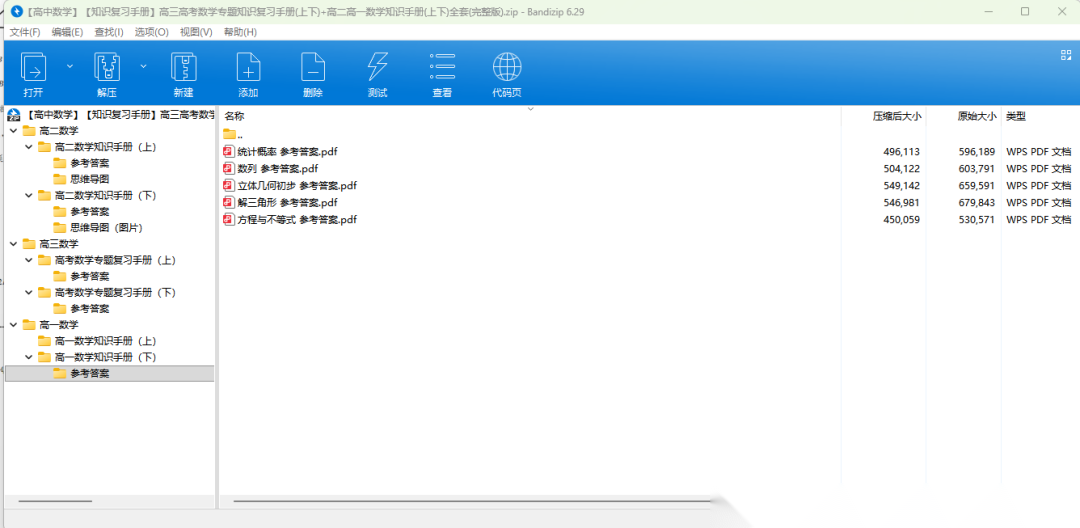Collapse the 高三数学 tree node
This screenshot has width=1080, height=528.
click(x=13, y=244)
